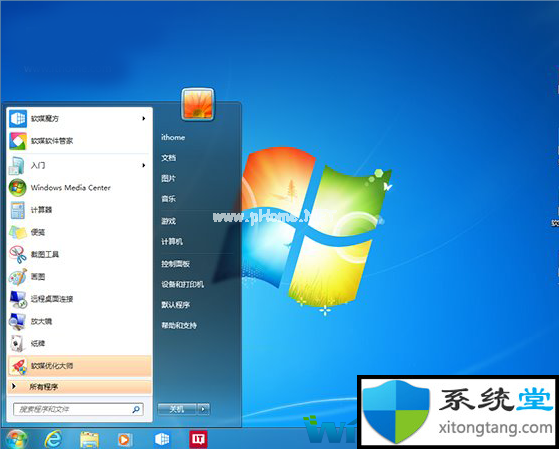Click the Windows Start orb
Screen dimensions: 559x449
pyautogui.click(x=16, y=439)
